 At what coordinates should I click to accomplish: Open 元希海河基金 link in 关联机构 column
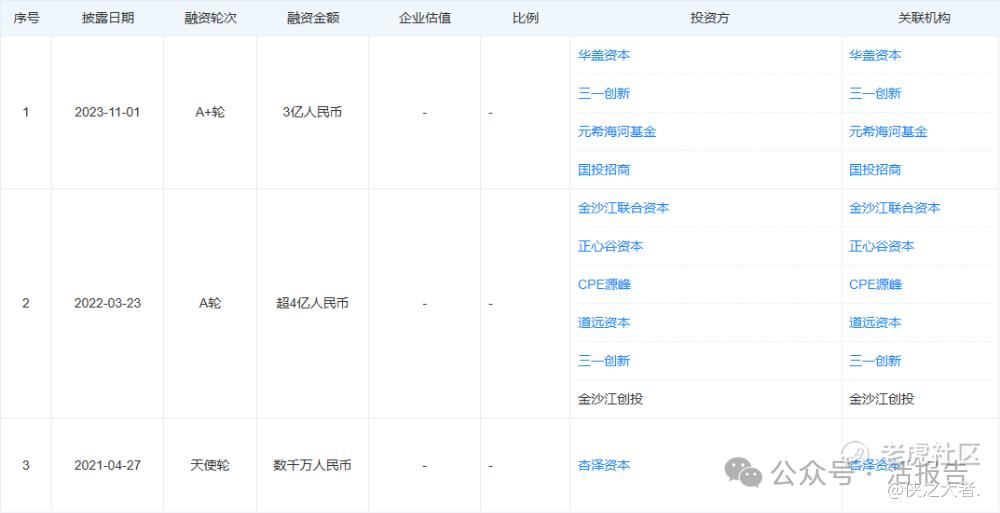pyautogui.click(x=888, y=131)
